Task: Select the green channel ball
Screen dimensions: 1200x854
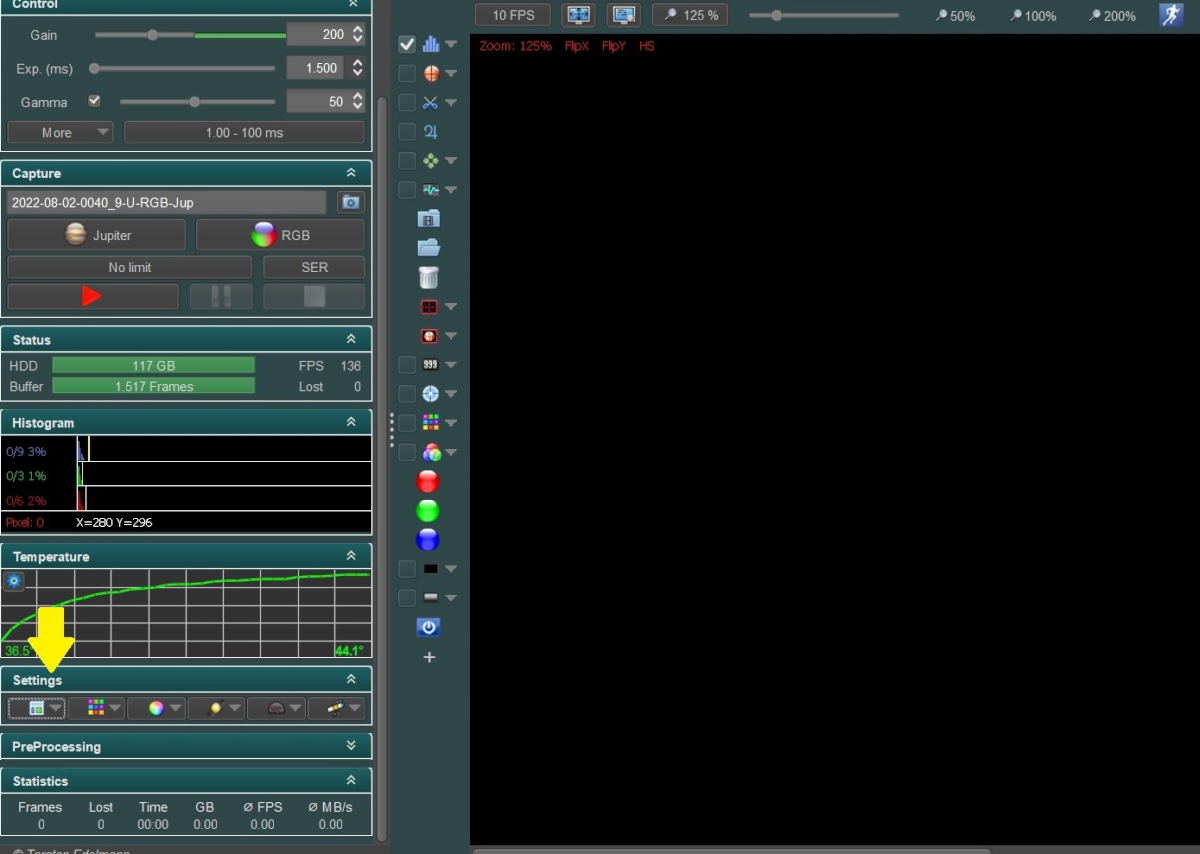Action: pyautogui.click(x=428, y=511)
